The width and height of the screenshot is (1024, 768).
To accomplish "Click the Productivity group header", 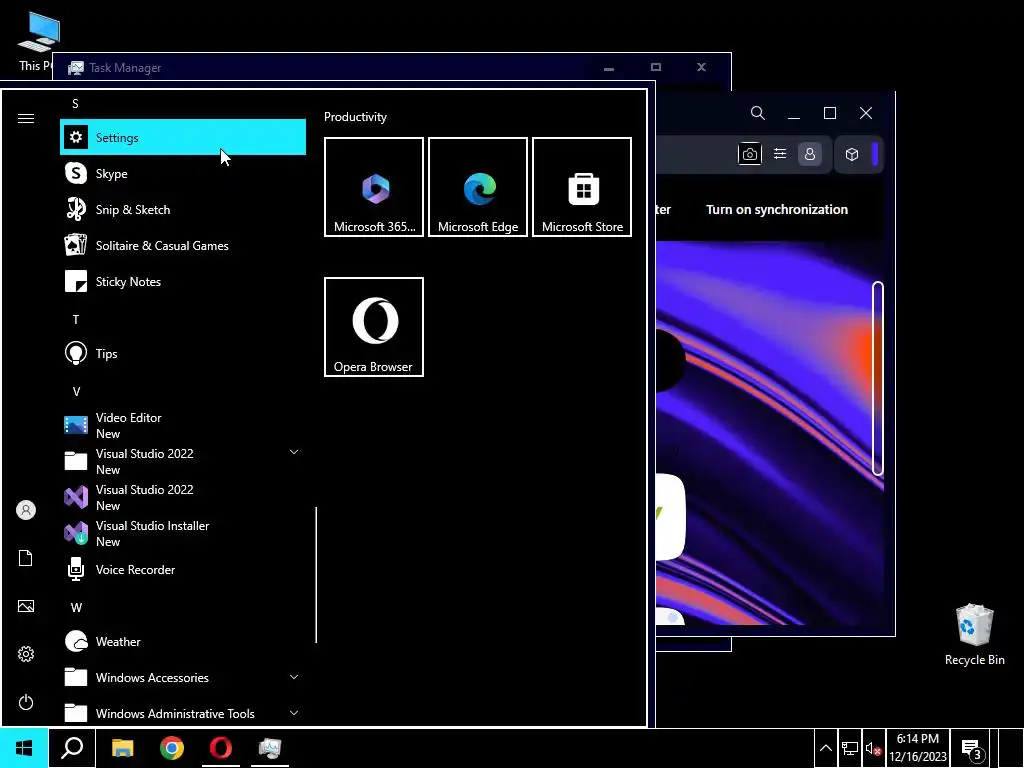I will tap(355, 117).
